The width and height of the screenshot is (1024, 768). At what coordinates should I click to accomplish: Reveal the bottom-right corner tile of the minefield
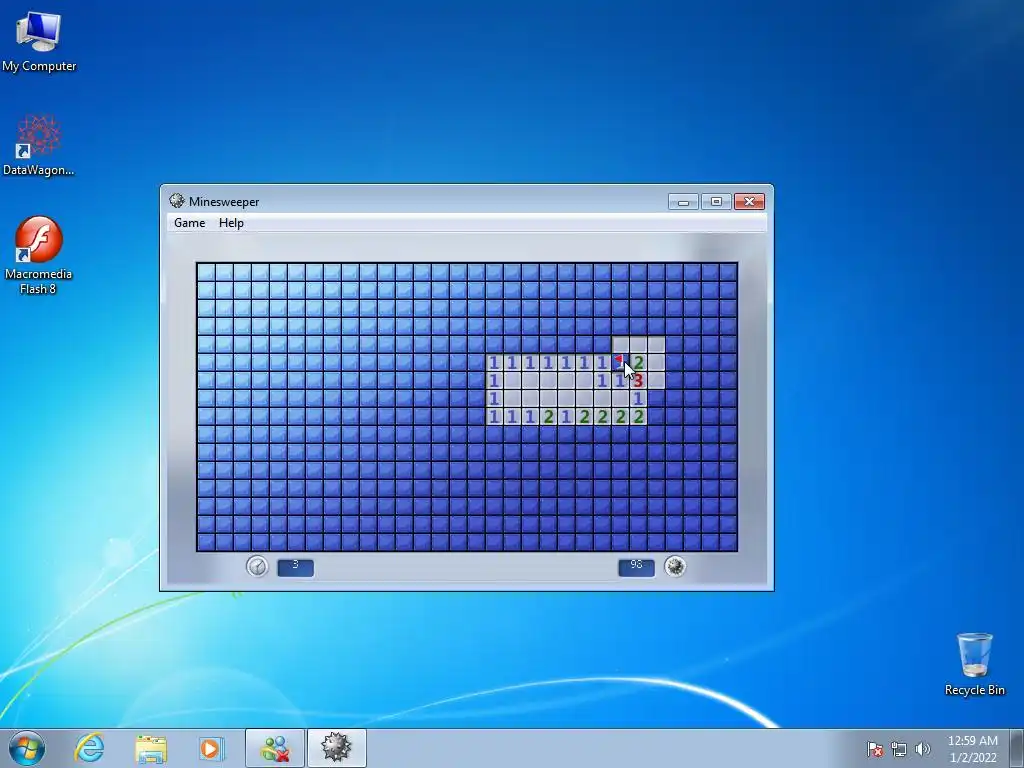click(x=728, y=543)
